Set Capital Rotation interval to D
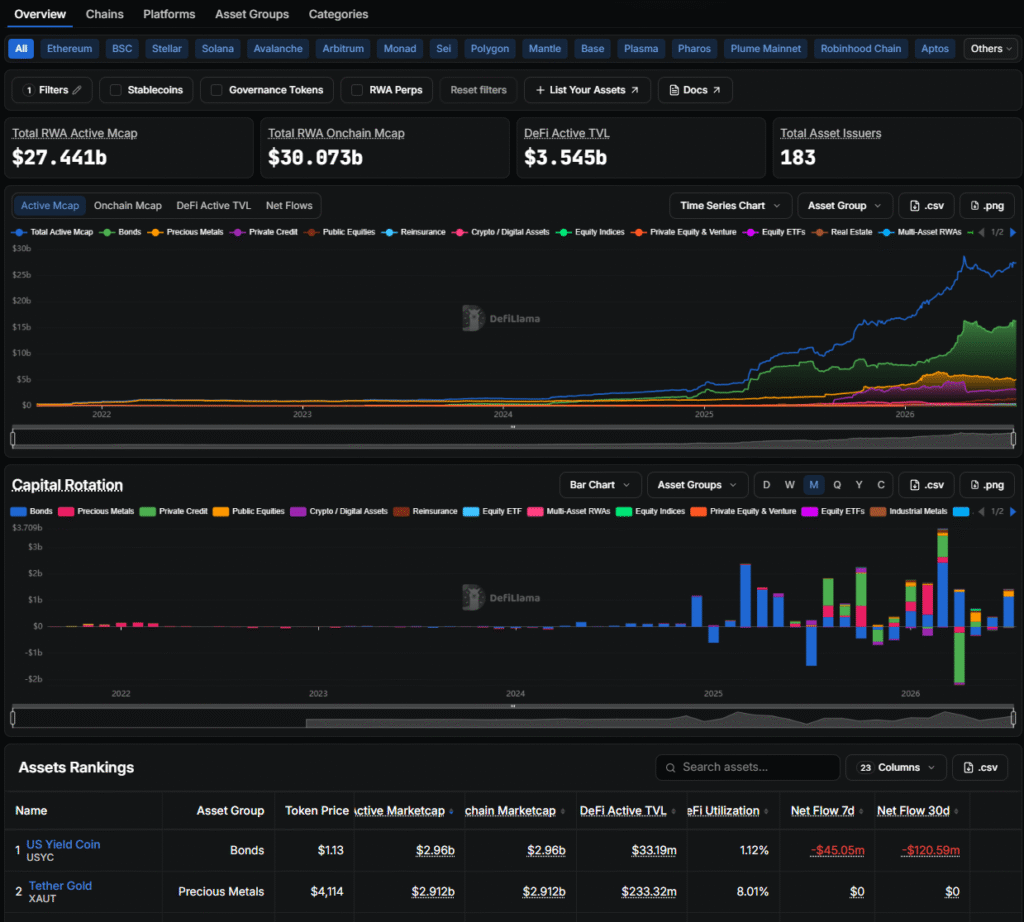Viewport: 1024px width, 922px height. 766,485
